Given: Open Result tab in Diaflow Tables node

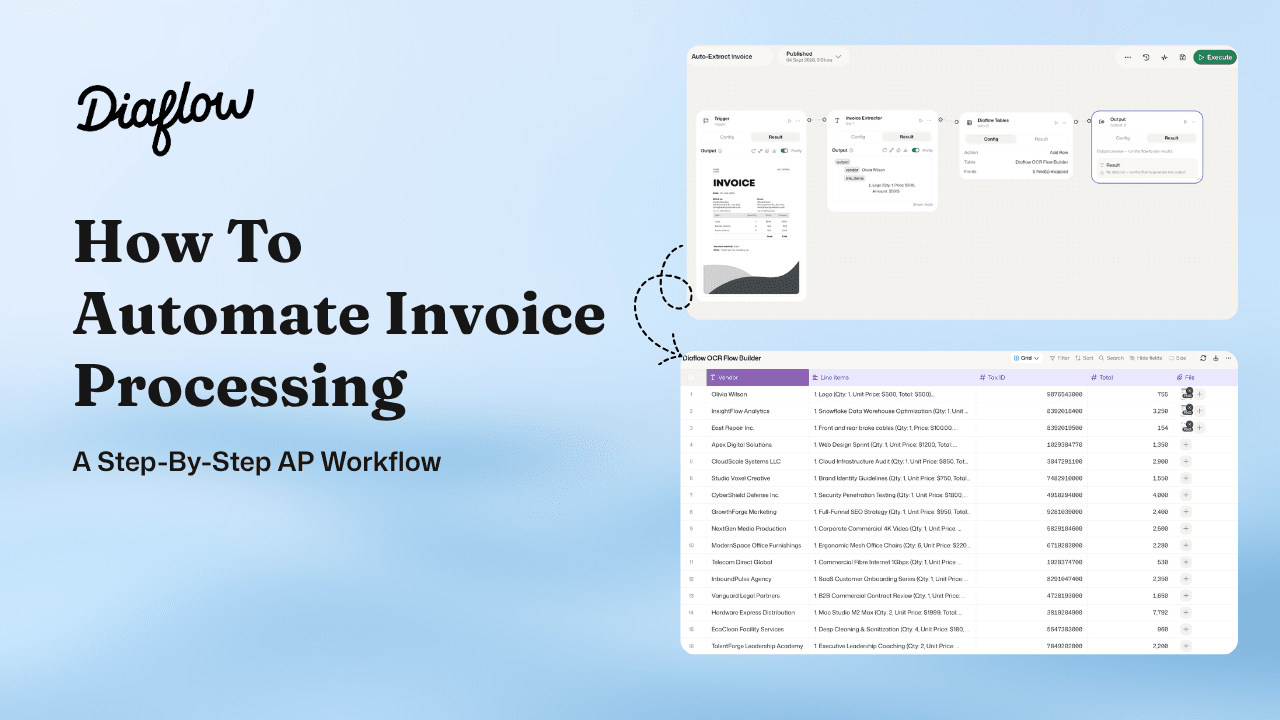Looking at the screenshot, I should (x=1041, y=139).
